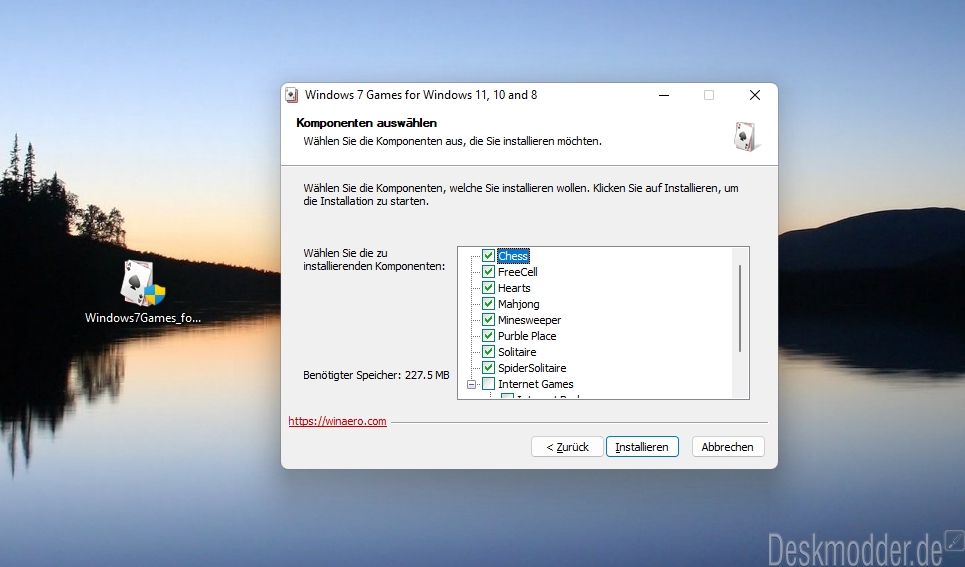Image resolution: width=965 pixels, height=567 pixels.
Task: Go back with the Zurück button
Action: [x=567, y=447]
